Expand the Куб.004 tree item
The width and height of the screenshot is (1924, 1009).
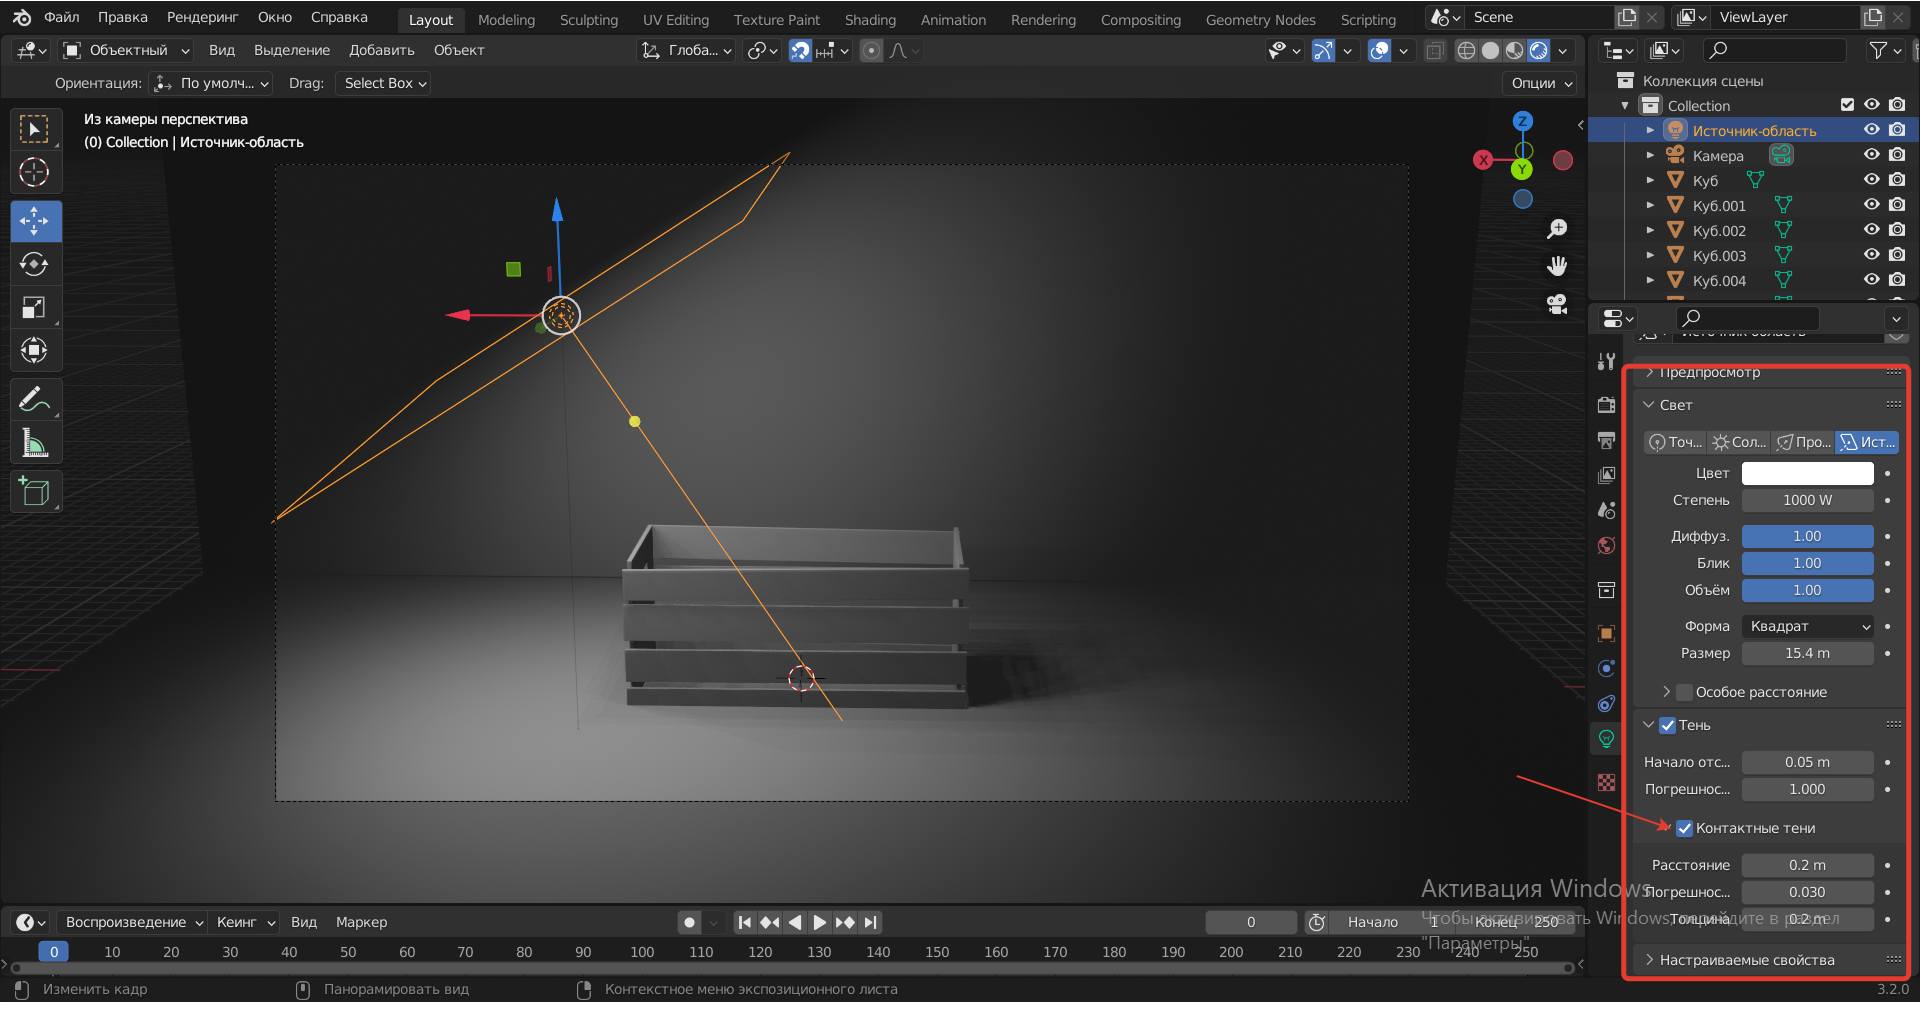[x=1650, y=281]
